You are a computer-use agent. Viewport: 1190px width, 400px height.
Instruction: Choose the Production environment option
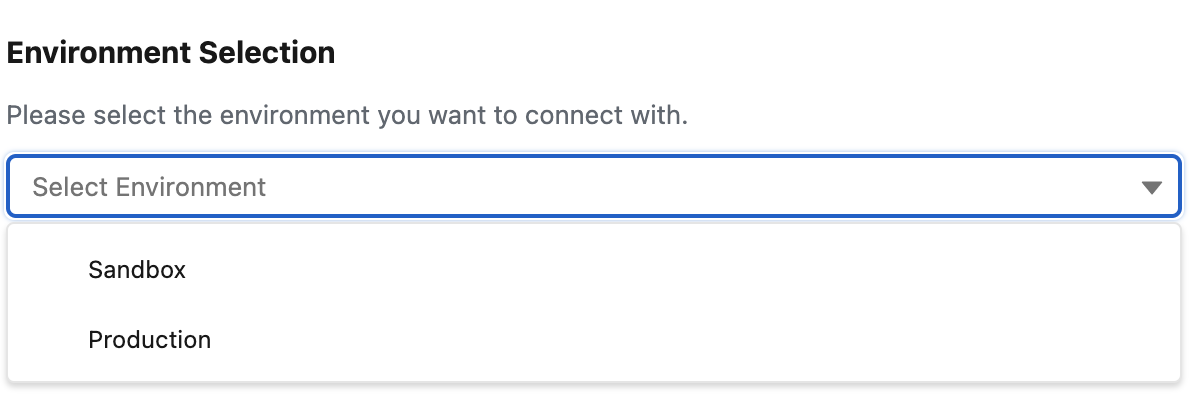click(x=150, y=340)
